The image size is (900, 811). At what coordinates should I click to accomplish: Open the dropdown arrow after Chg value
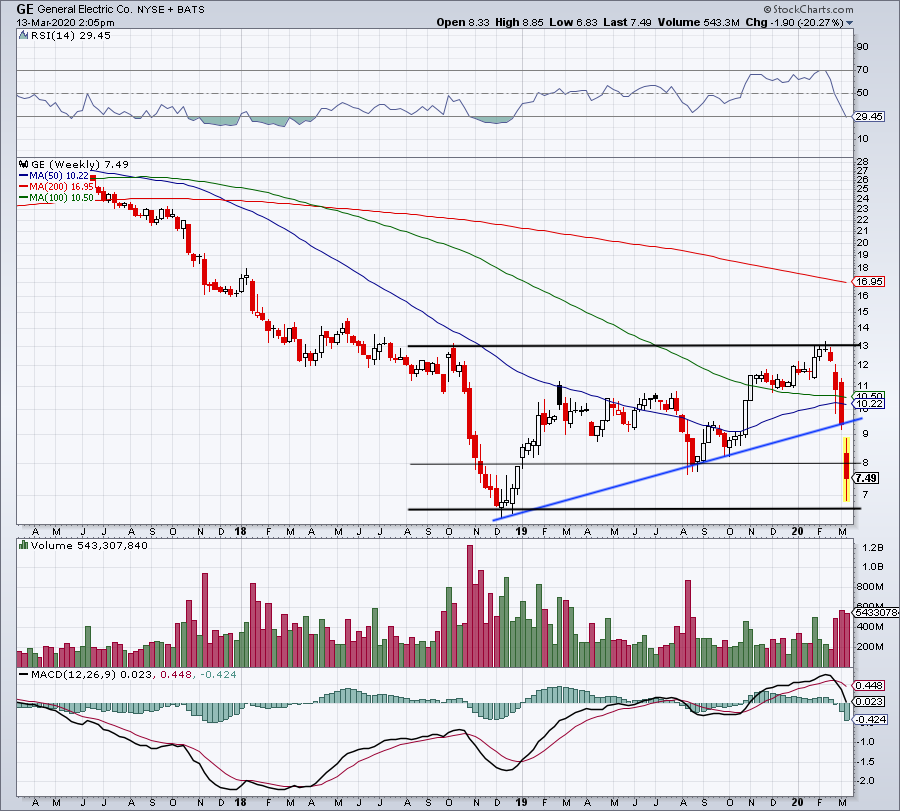pos(849,23)
